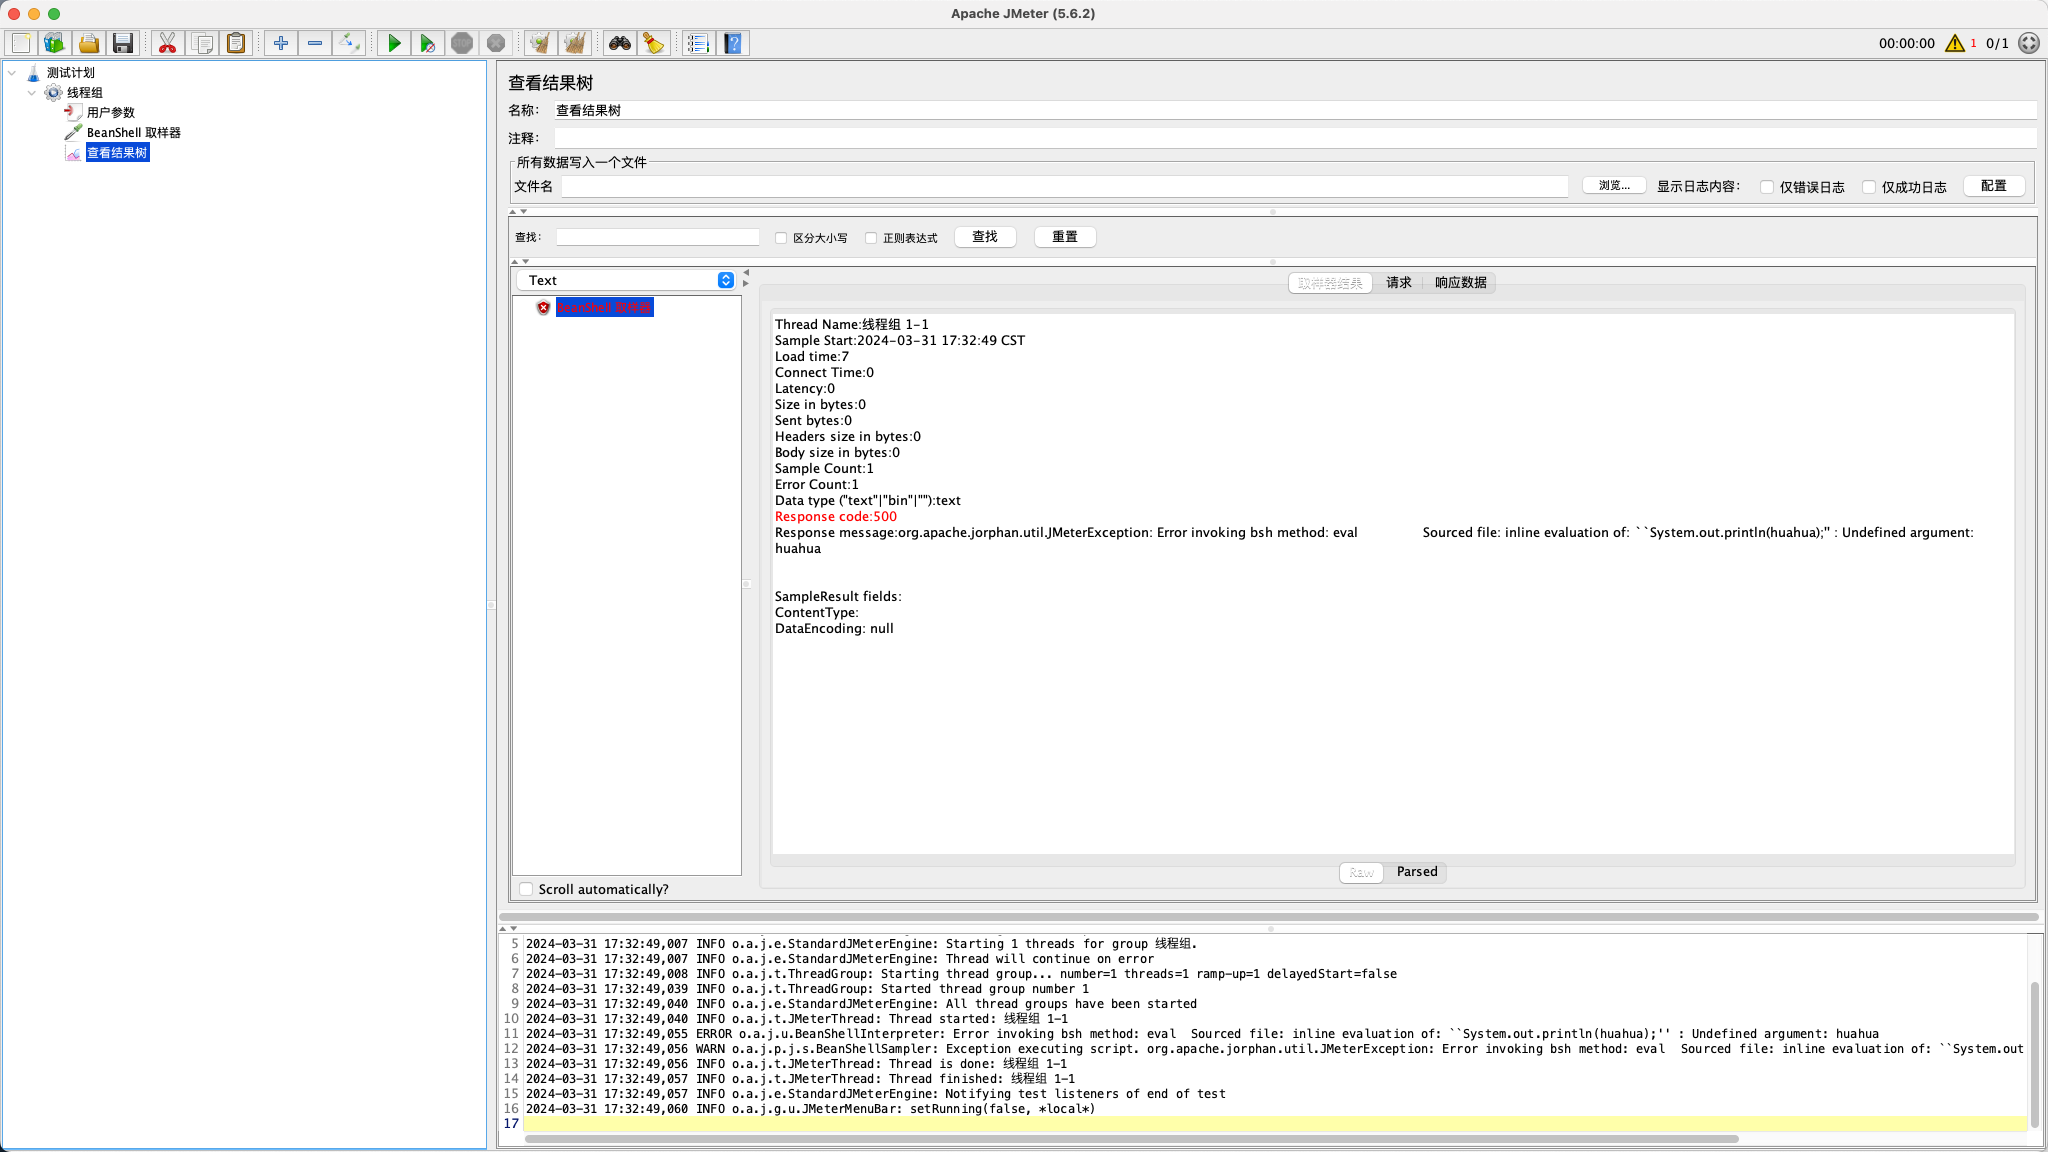Switch to 取样器结果 tab

(1330, 283)
